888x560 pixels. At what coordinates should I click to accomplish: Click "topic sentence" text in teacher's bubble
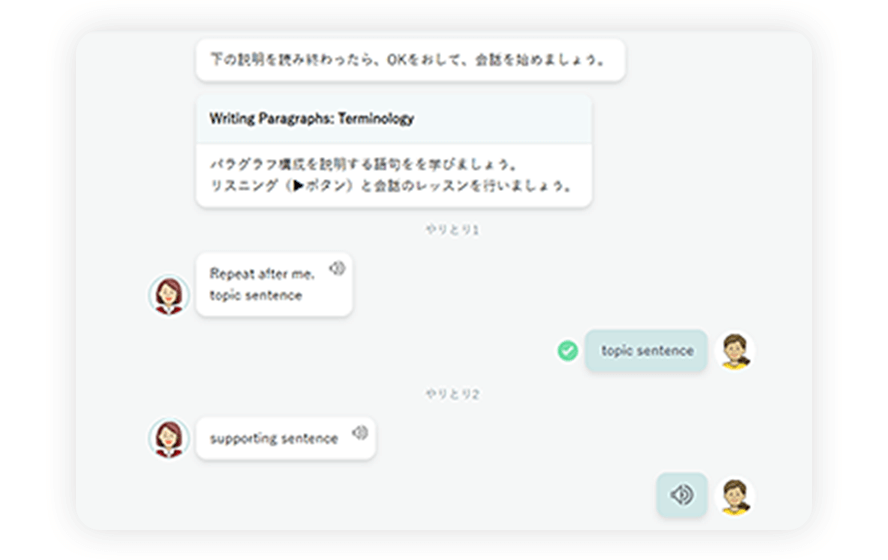[x=255, y=295]
